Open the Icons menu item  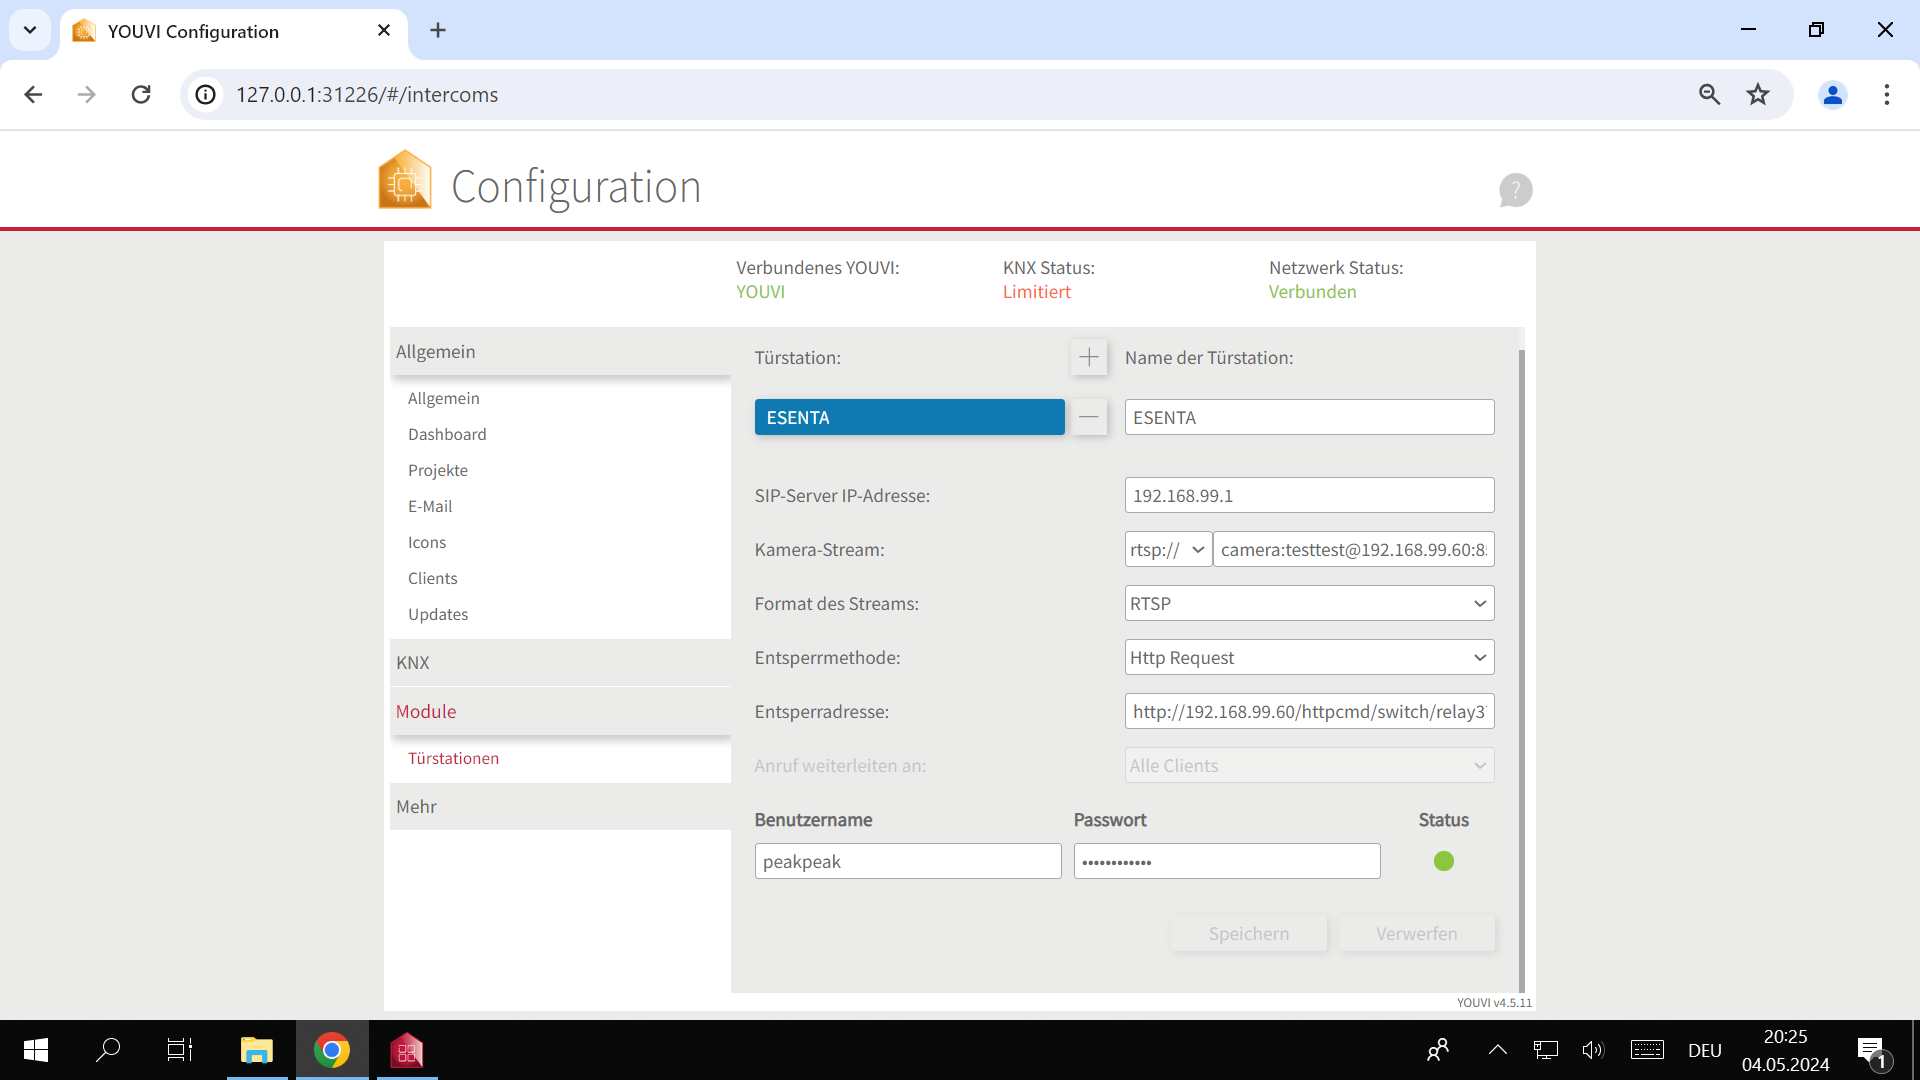[x=427, y=542]
